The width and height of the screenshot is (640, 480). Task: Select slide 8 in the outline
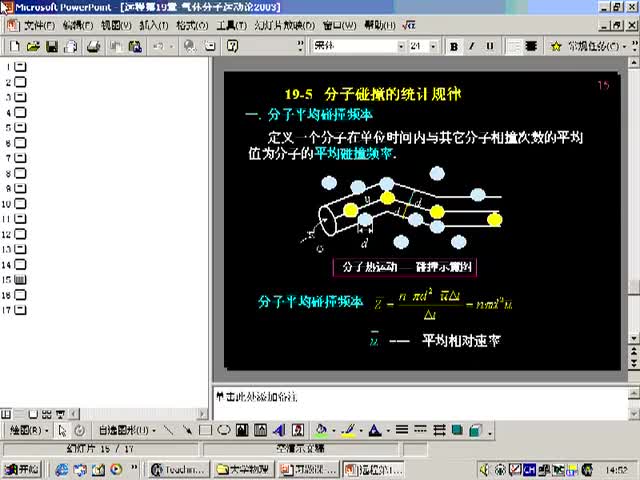pos(20,173)
